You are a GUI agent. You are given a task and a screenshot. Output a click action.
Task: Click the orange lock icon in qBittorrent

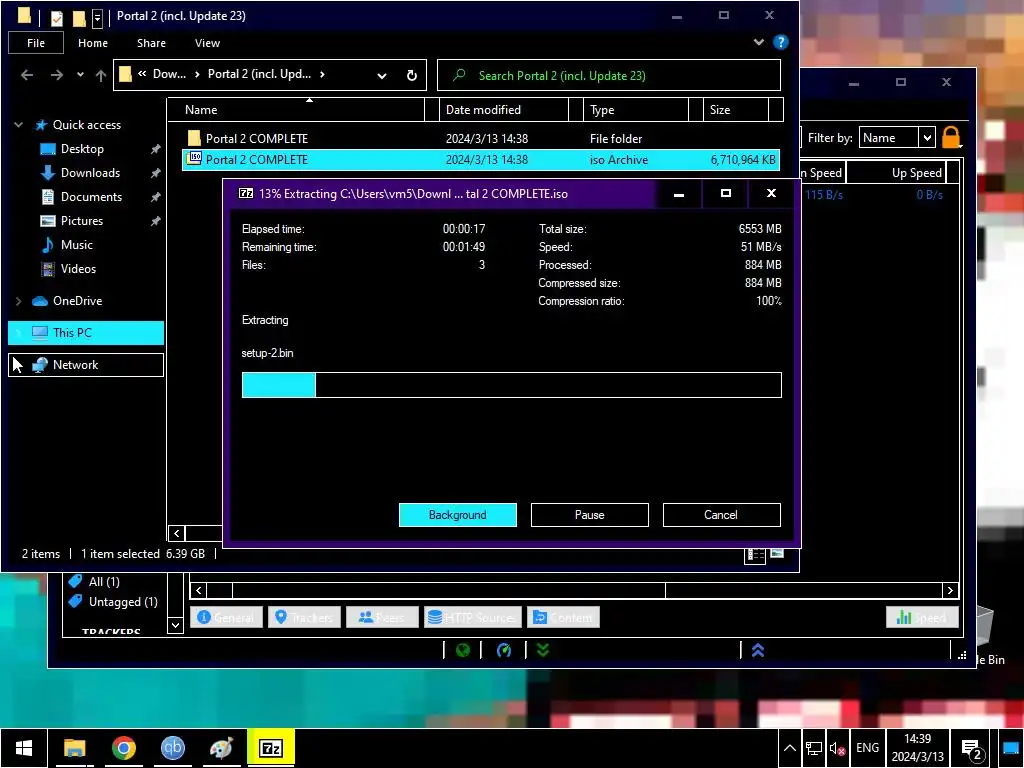(951, 137)
